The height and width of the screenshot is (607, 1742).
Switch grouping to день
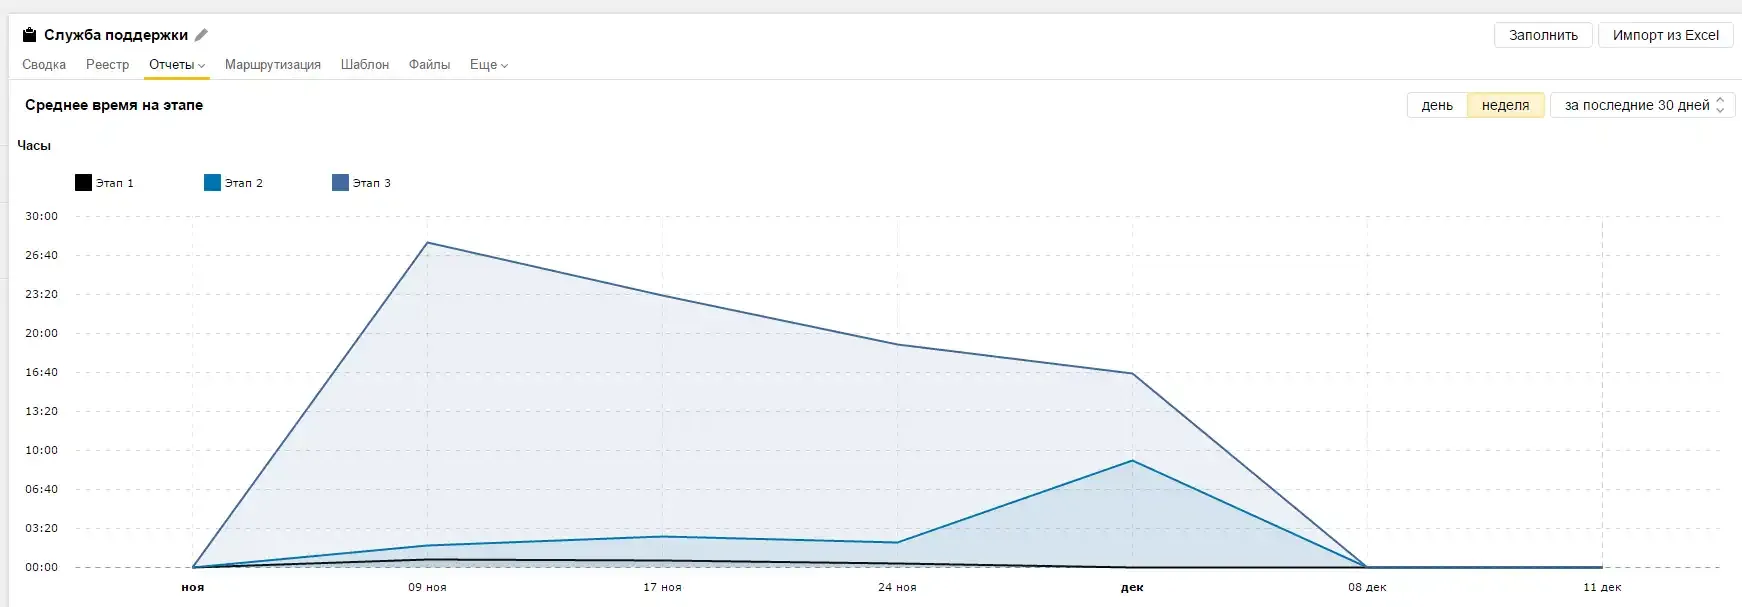1437,105
